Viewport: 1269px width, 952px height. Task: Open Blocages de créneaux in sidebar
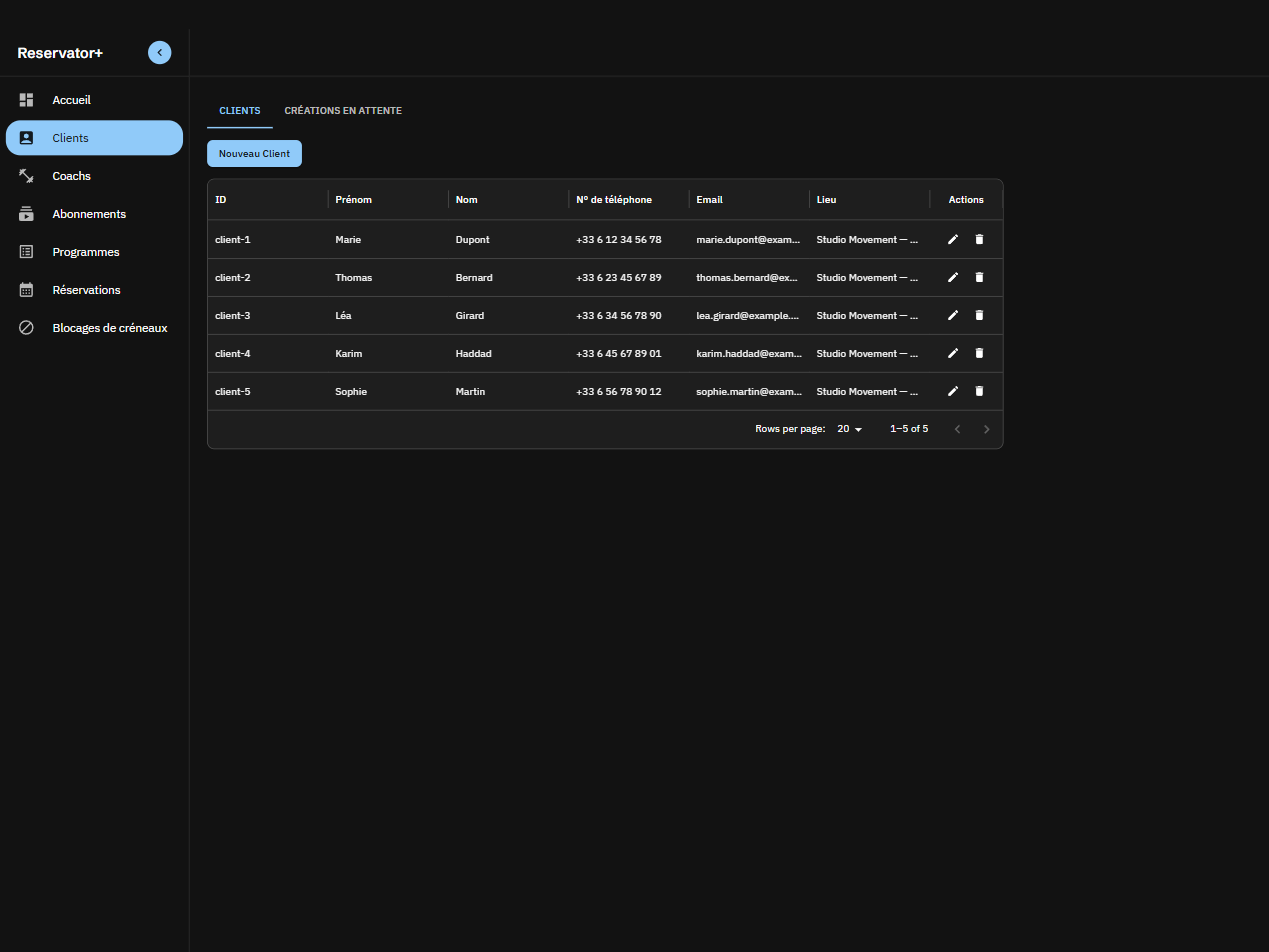point(94,328)
